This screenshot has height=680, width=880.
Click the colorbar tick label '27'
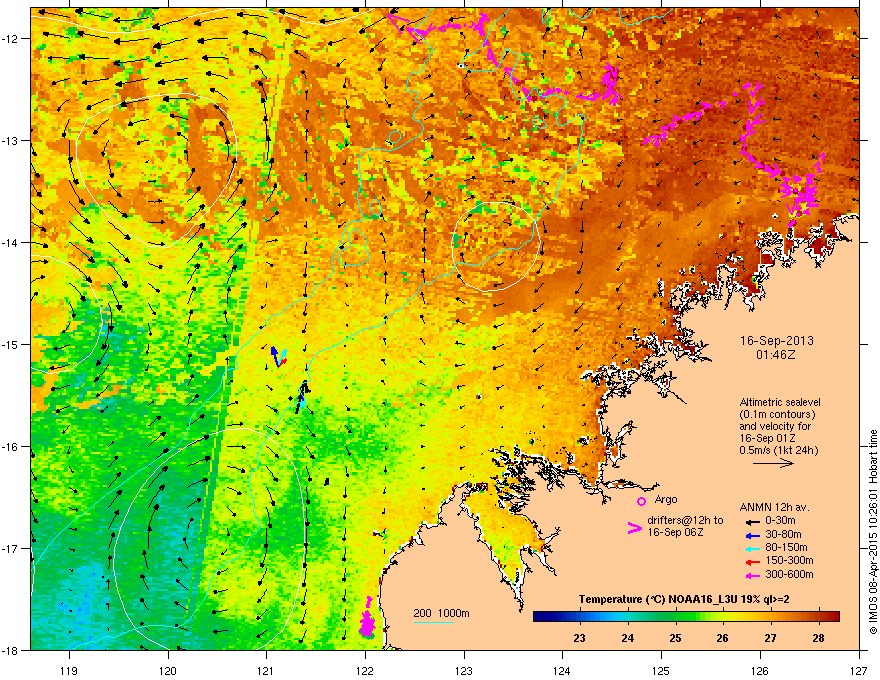click(770, 638)
